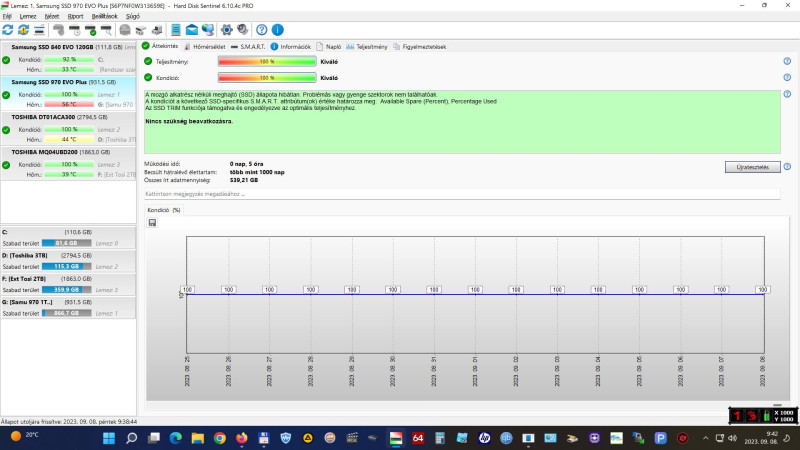Click the 20°C weather widget on taskbar
The height and width of the screenshot is (450, 800).
click(24, 436)
